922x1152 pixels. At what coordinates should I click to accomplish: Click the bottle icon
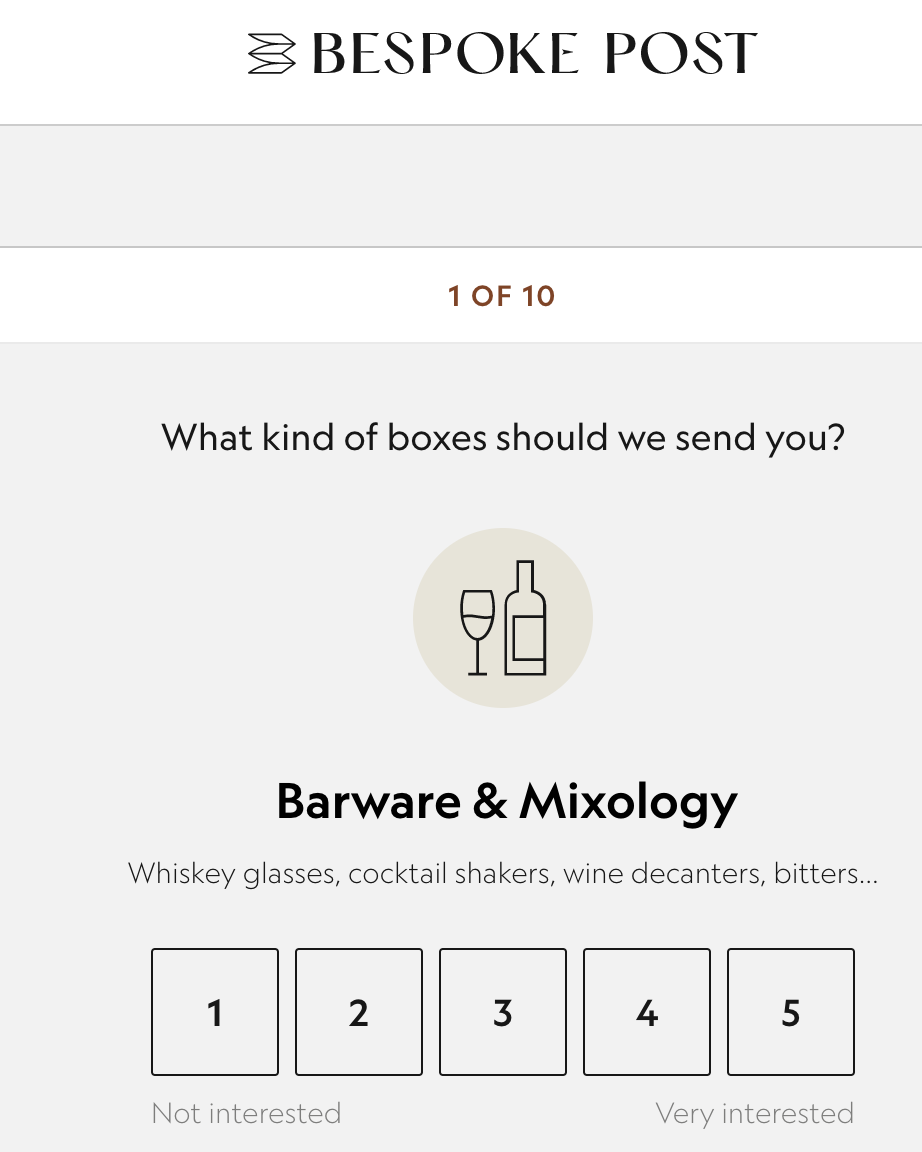coord(526,618)
